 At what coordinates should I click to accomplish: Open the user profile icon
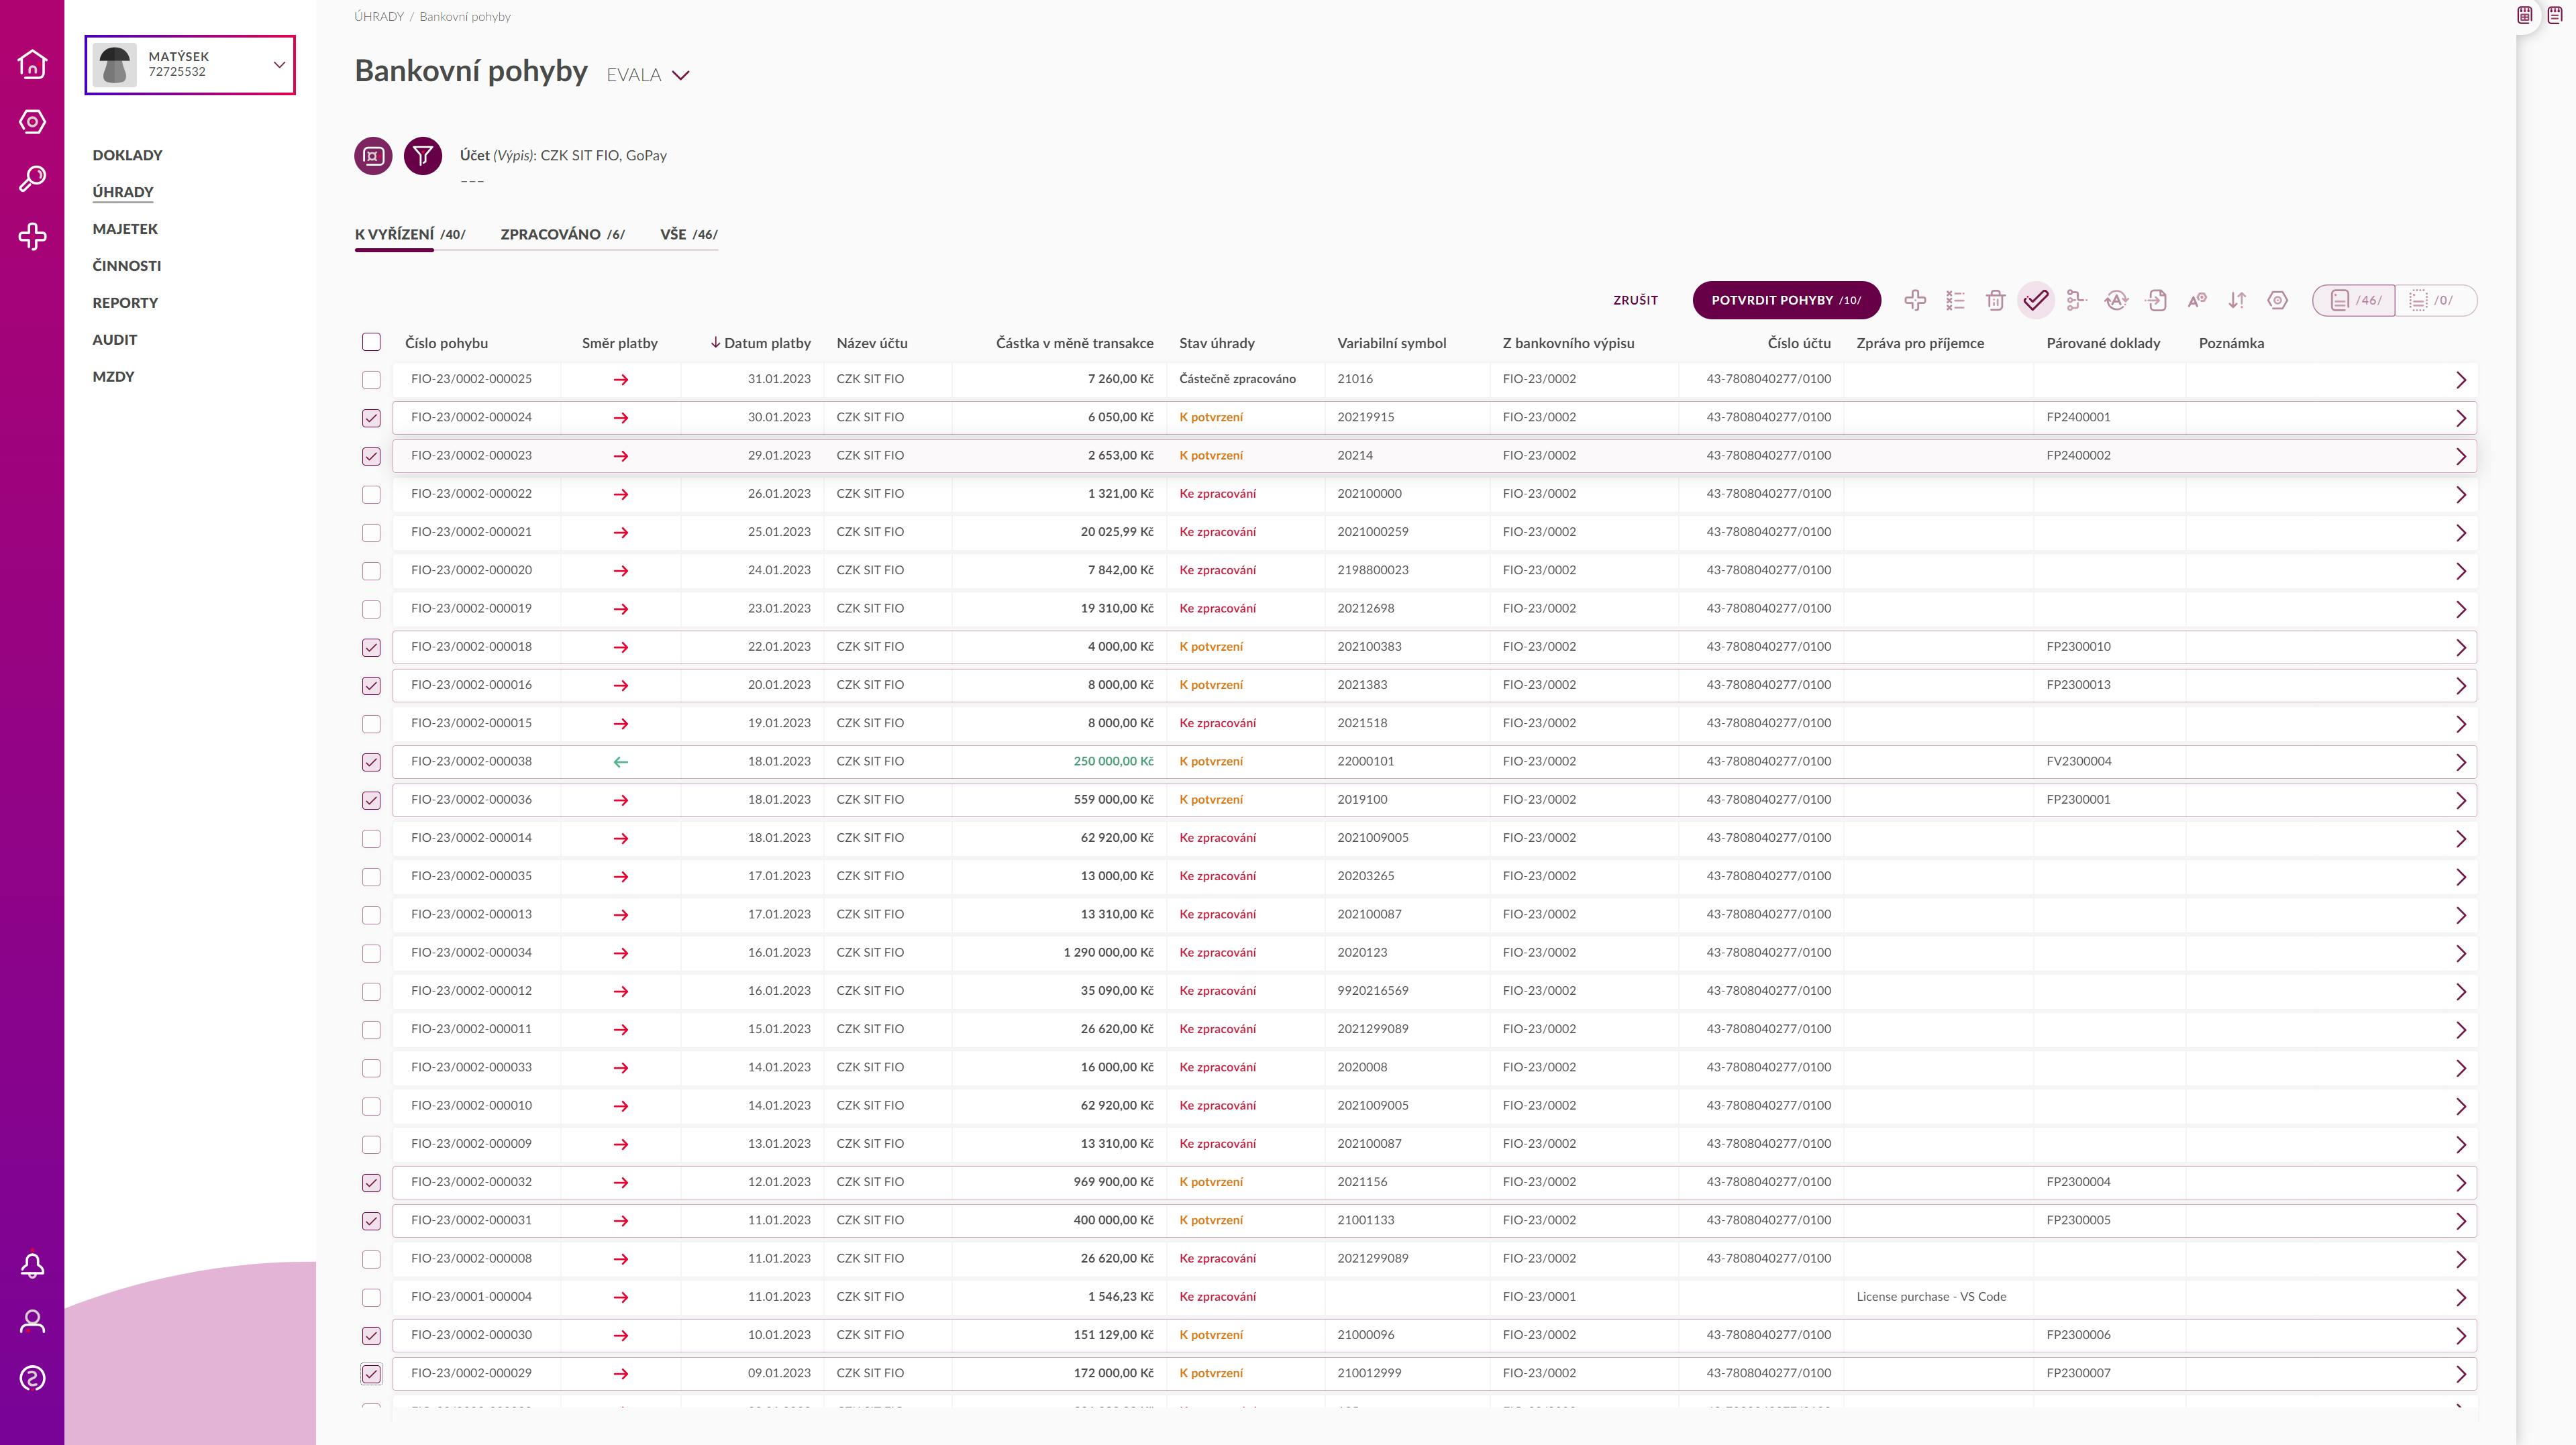(32, 1322)
